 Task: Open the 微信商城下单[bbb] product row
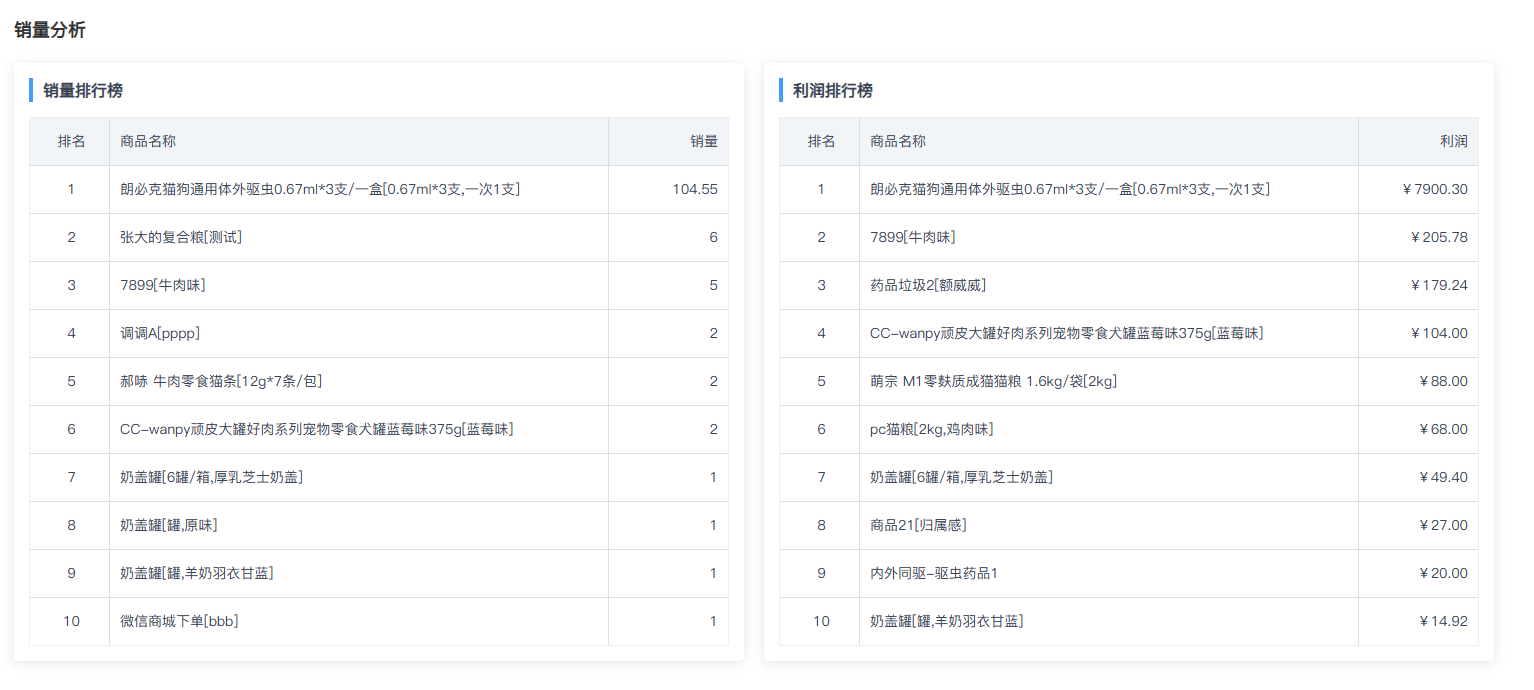click(179, 622)
